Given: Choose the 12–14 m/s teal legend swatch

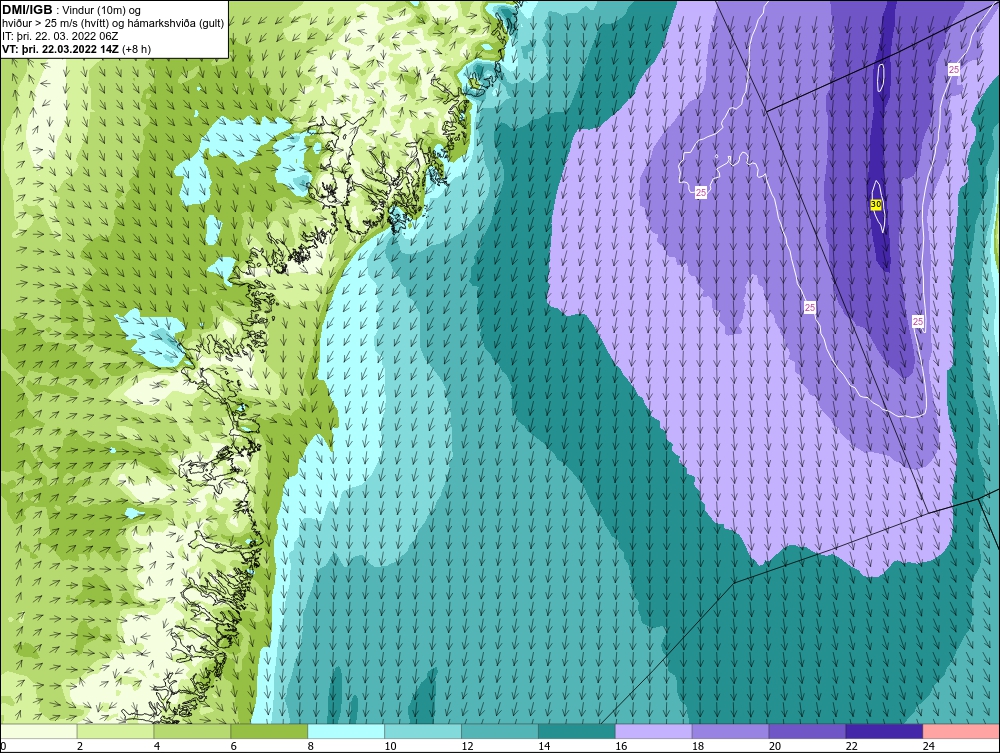Looking at the screenshot, I should (499, 731).
